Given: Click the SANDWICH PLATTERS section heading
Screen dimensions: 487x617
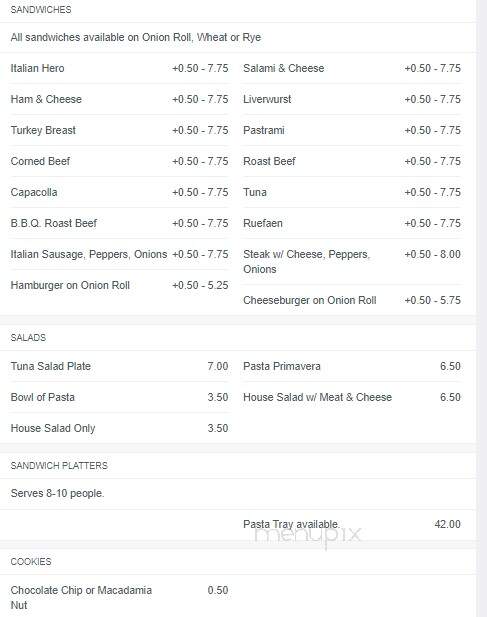Looking at the screenshot, I should point(59,466).
